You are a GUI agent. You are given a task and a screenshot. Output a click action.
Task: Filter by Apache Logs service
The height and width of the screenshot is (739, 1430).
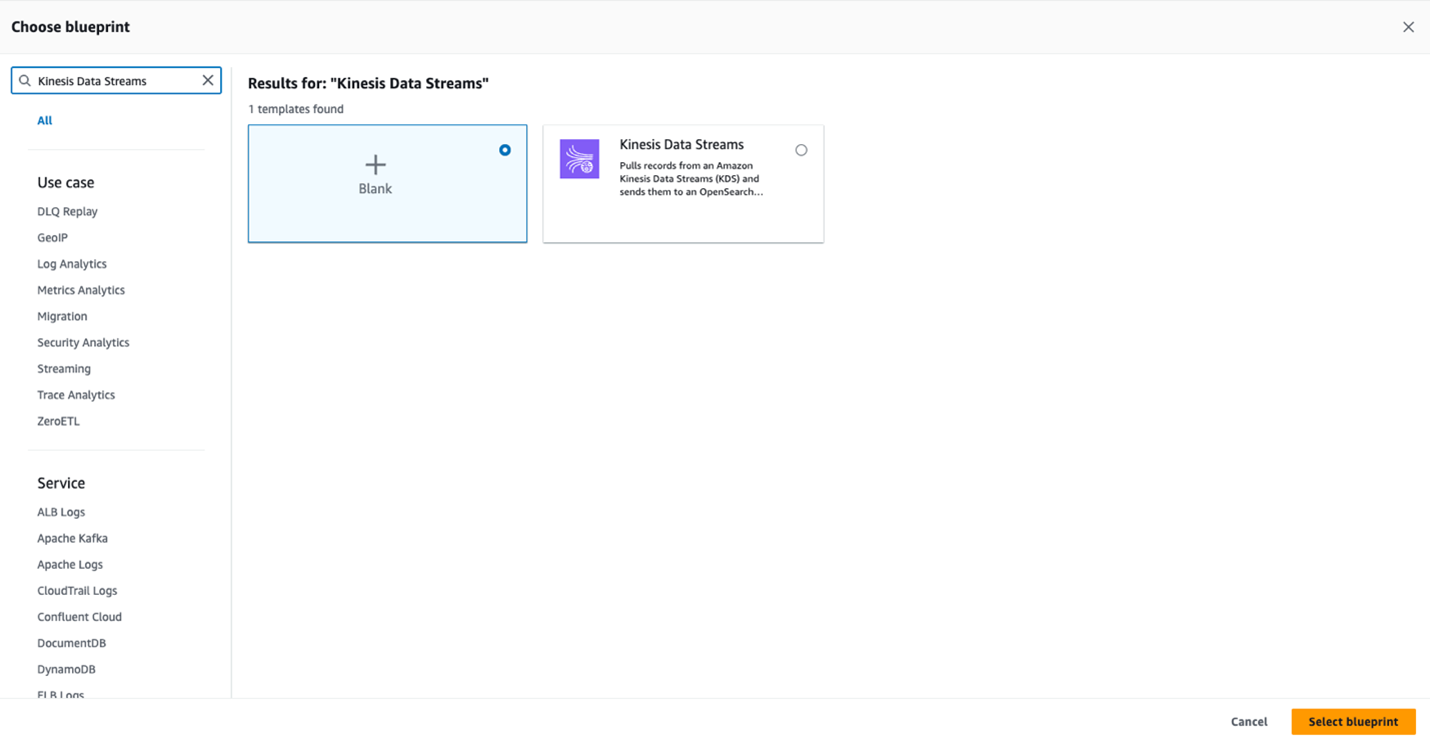pos(70,564)
